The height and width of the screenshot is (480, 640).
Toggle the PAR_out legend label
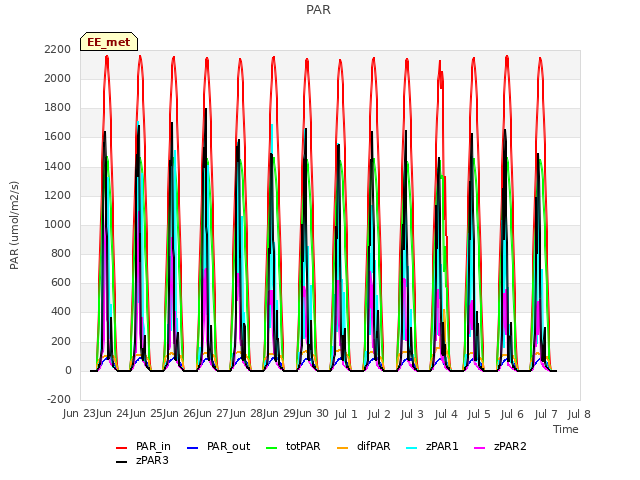click(228, 447)
